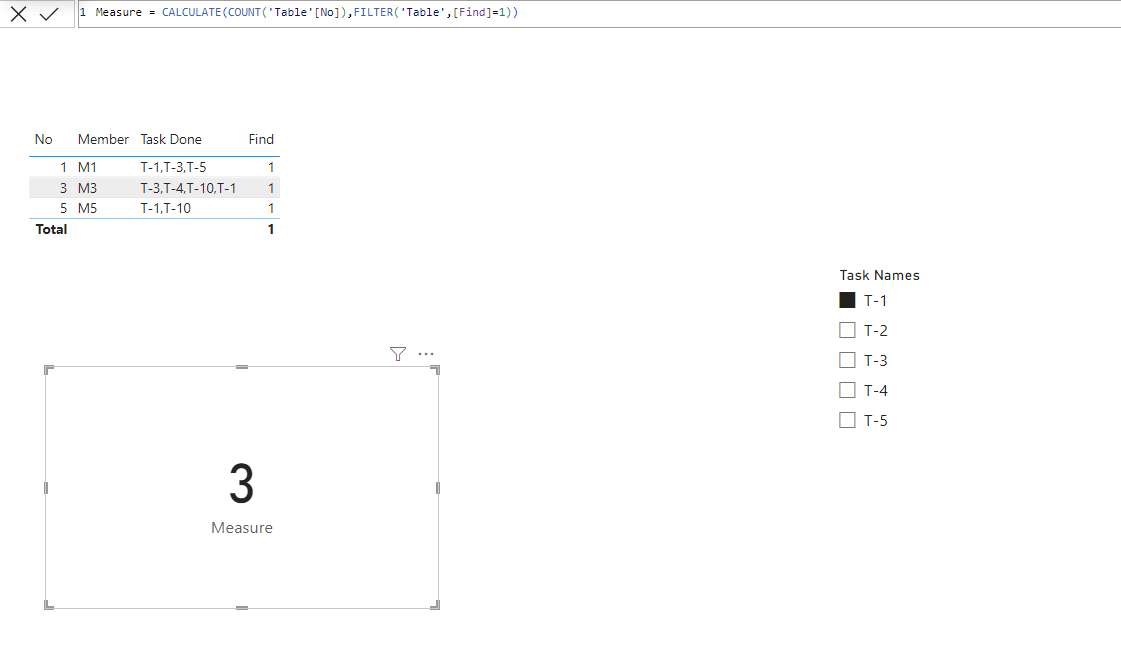Cancel the formula edit with X icon

tap(19, 14)
